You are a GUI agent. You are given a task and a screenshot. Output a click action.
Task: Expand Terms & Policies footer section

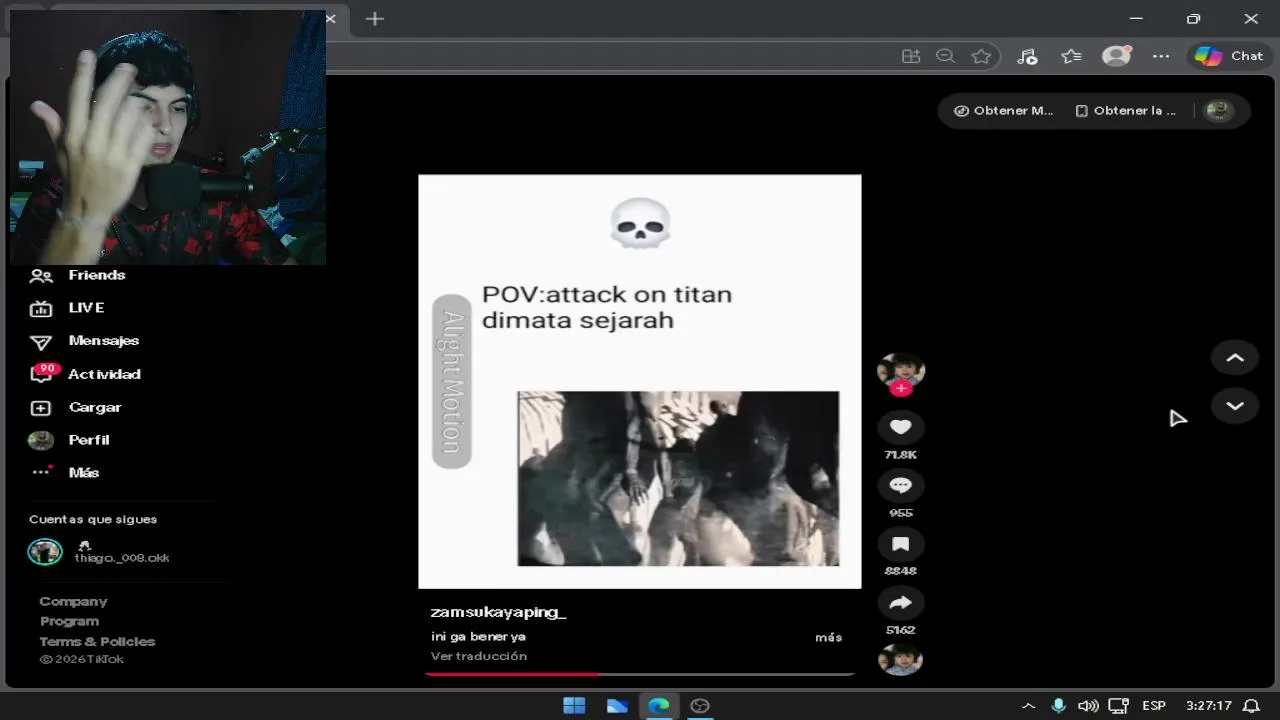click(97, 642)
